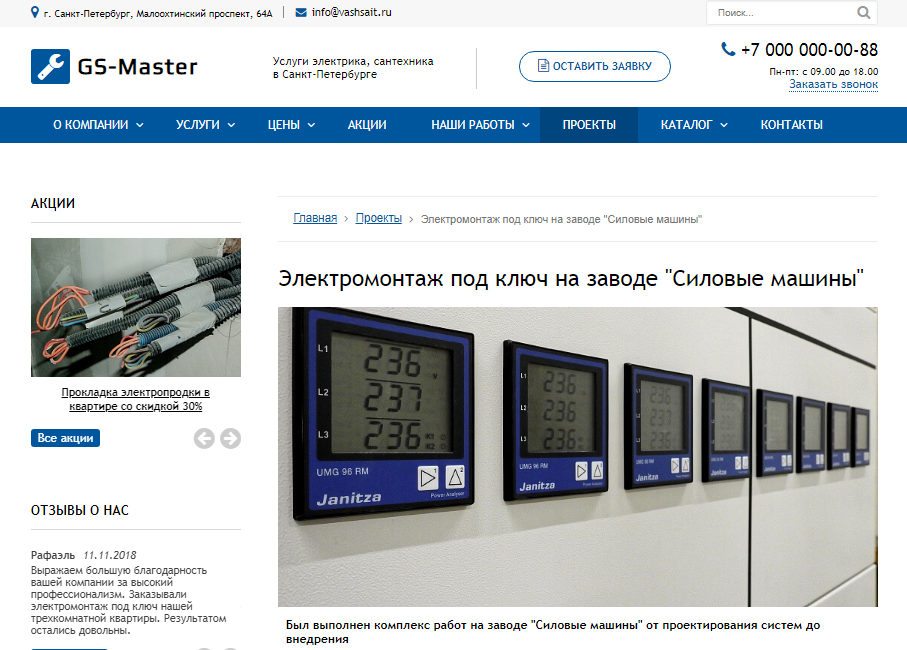Click the Заказать звонок link
The image size is (907, 650).
834,84
